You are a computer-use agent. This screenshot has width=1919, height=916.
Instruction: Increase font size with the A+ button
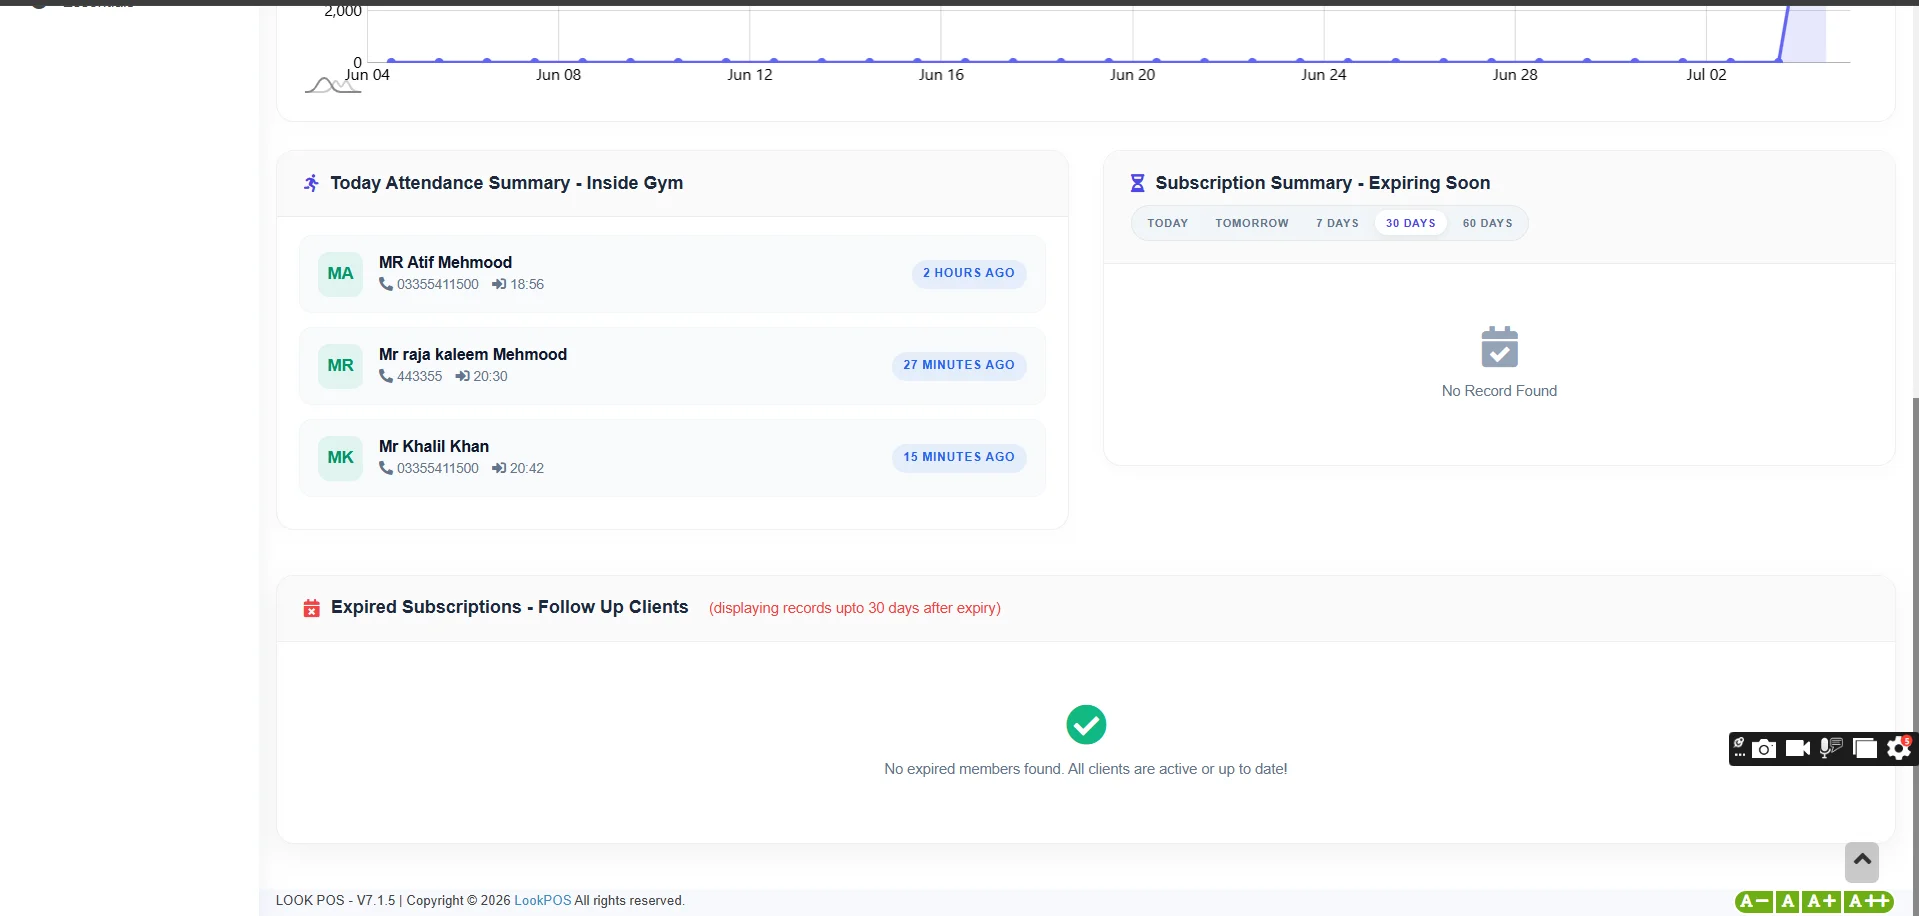(1822, 901)
